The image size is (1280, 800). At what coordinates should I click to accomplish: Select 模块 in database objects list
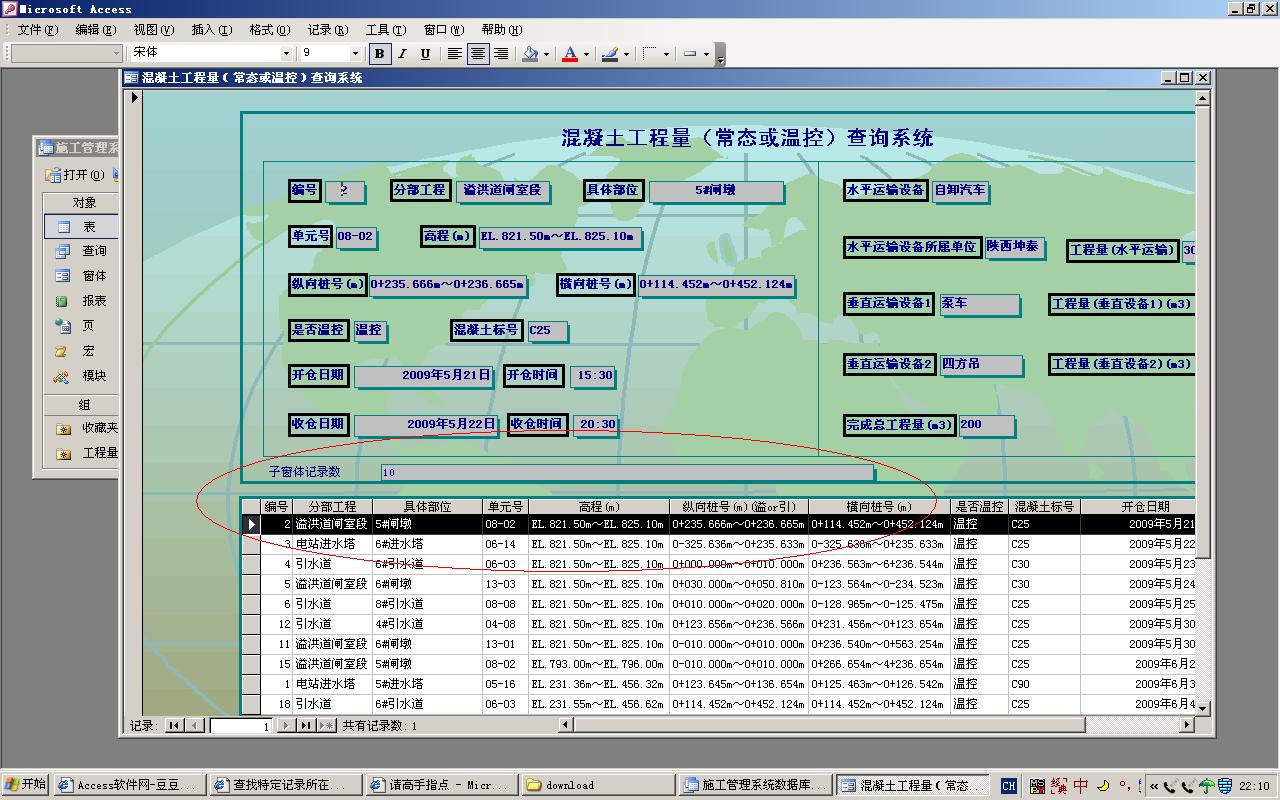(x=81, y=376)
